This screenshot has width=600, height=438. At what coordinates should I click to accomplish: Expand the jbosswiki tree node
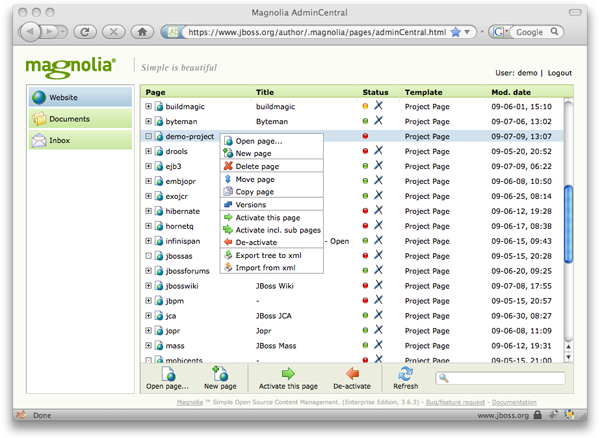pos(148,285)
